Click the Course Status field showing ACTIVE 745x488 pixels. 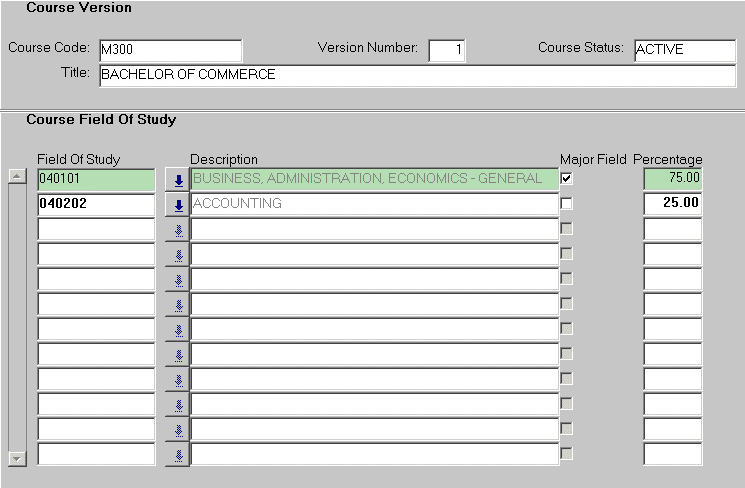coord(684,50)
